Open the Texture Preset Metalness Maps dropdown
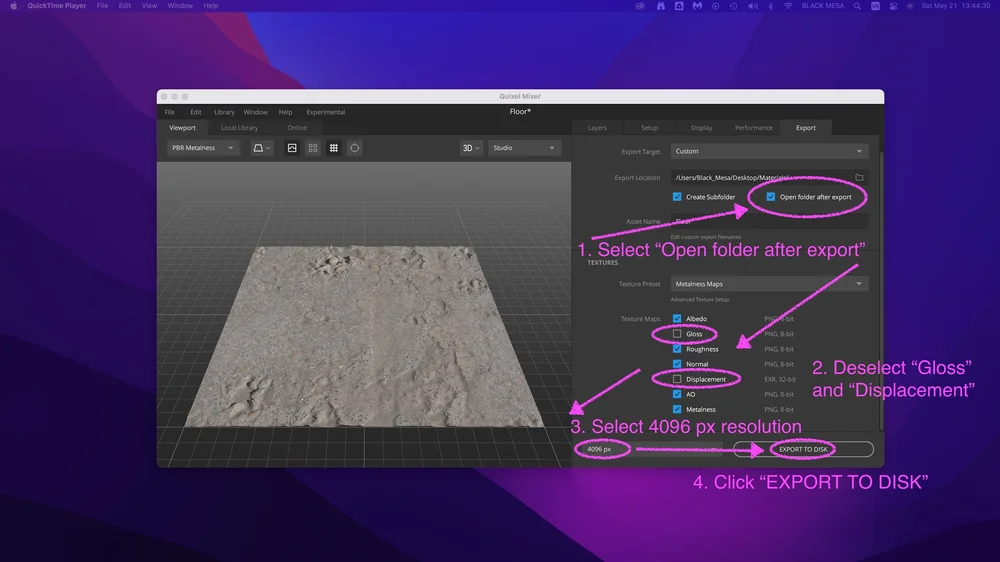The height and width of the screenshot is (562, 1000). point(768,284)
